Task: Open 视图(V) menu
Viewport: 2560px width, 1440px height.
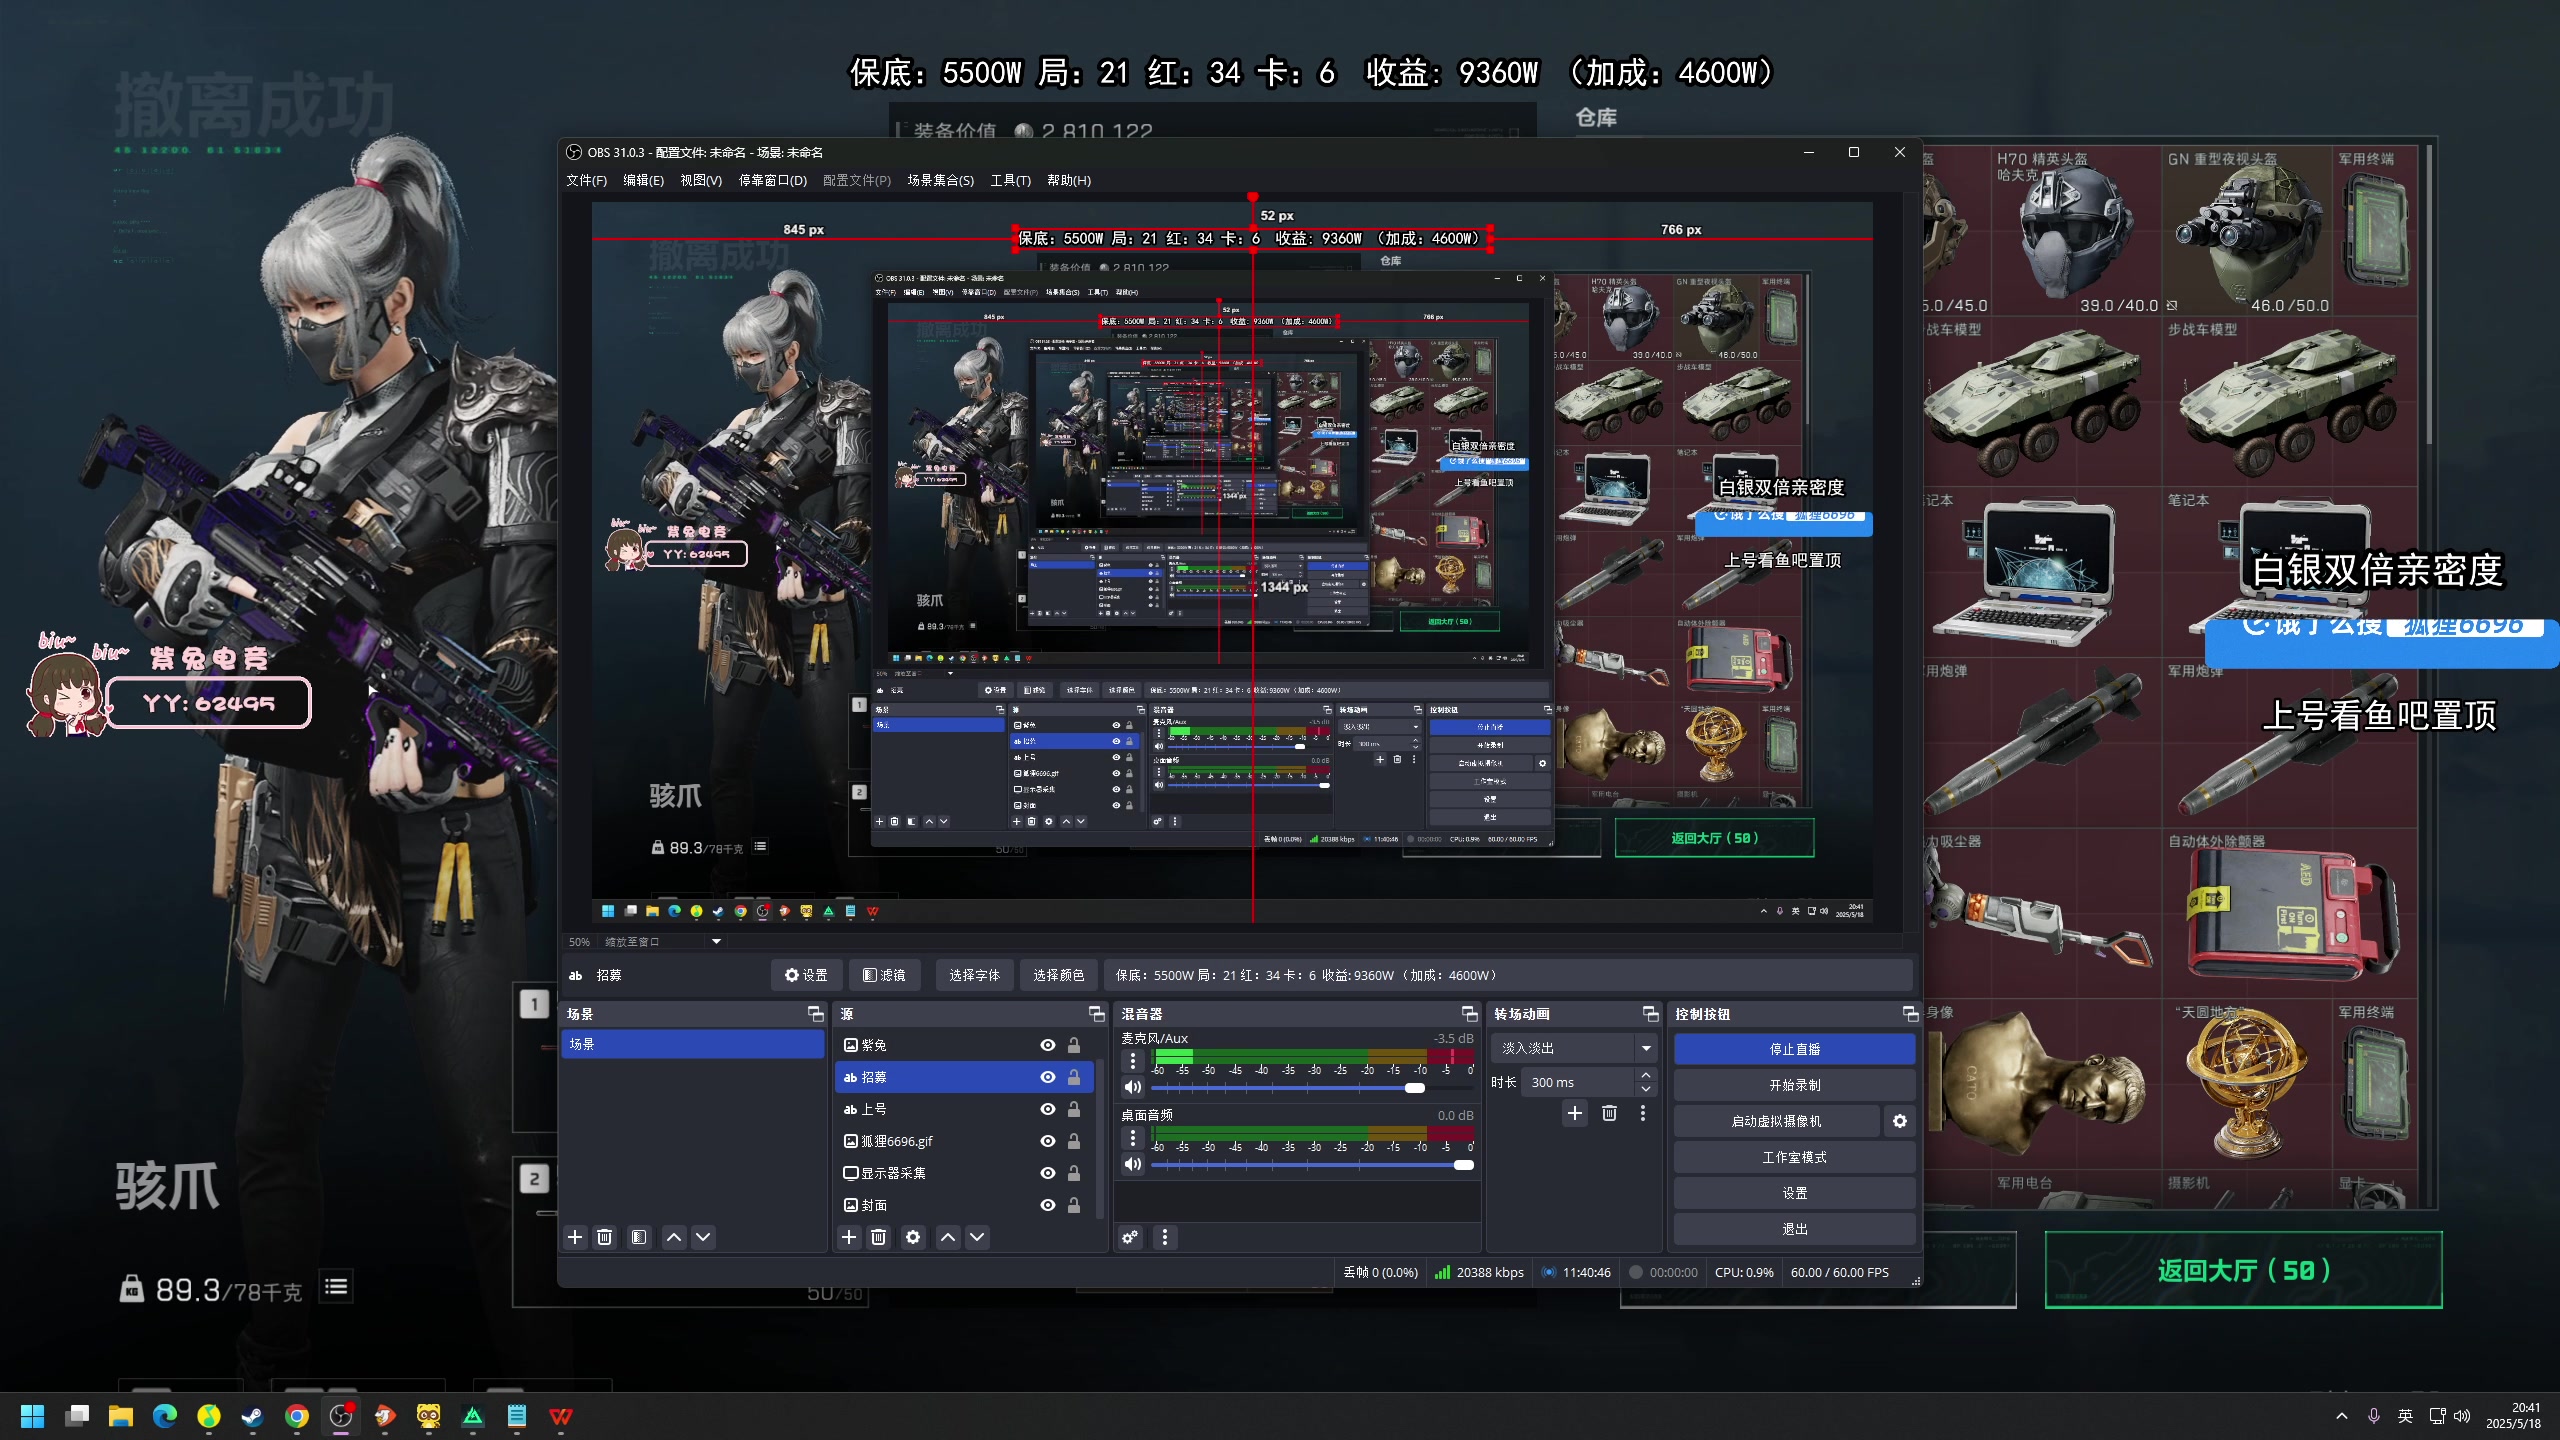Action: click(701, 181)
